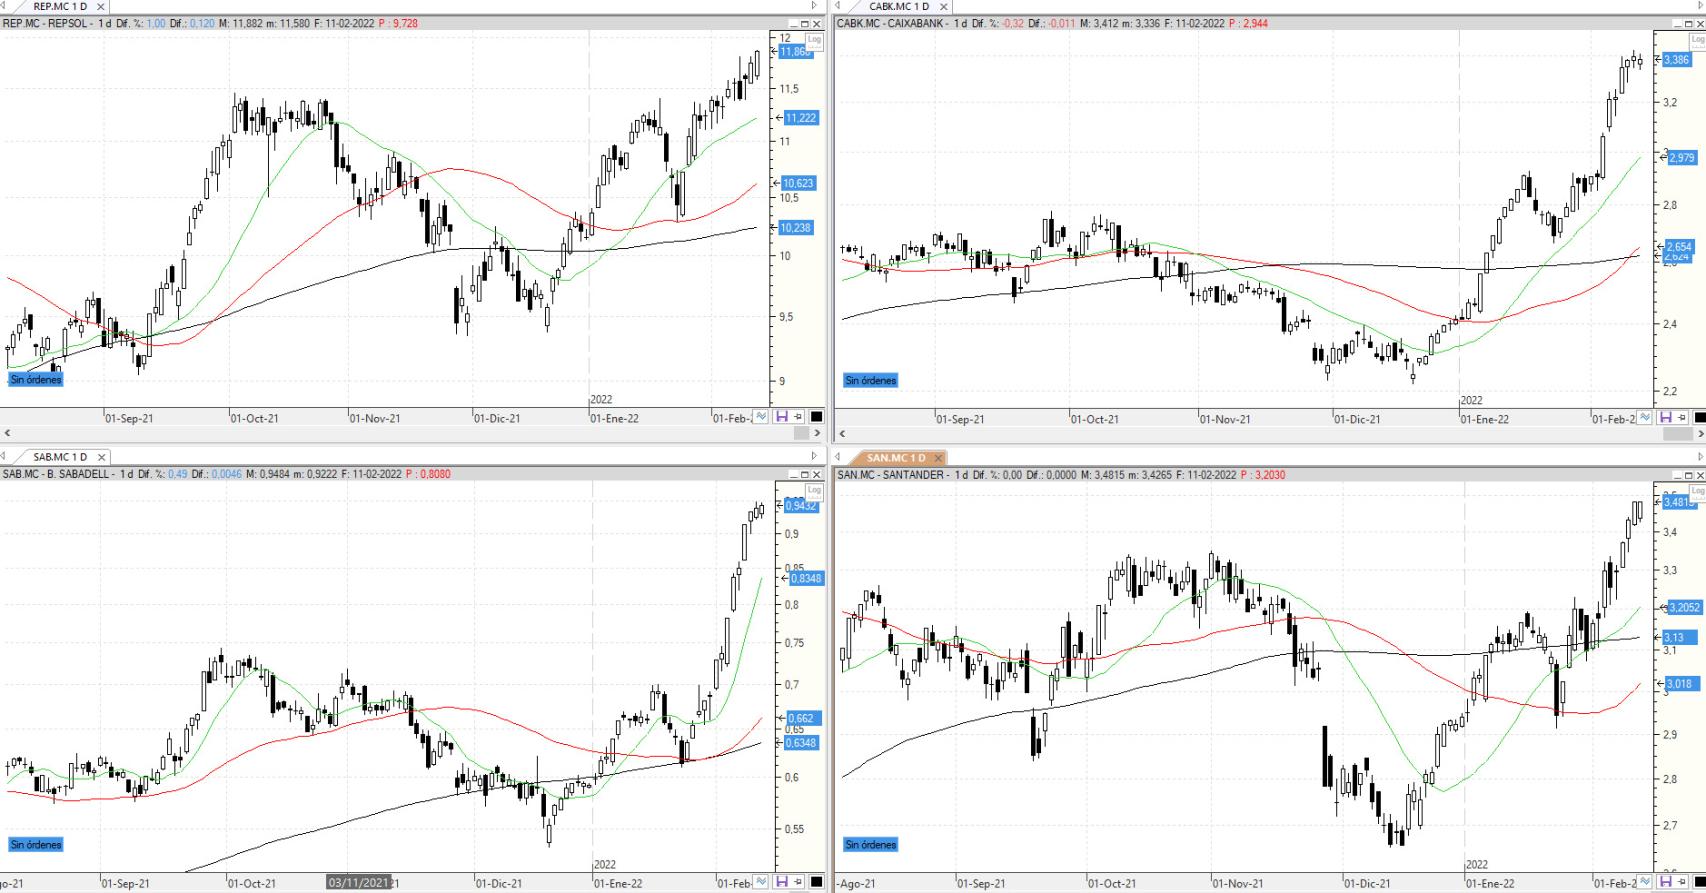This screenshot has width=1706, height=893.
Task: Open the black color swatch in Caixabank chart
Action: pos(1699,418)
